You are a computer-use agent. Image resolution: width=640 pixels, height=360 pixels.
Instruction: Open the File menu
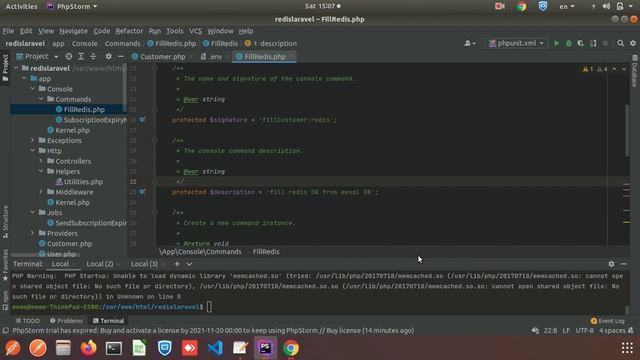8,31
